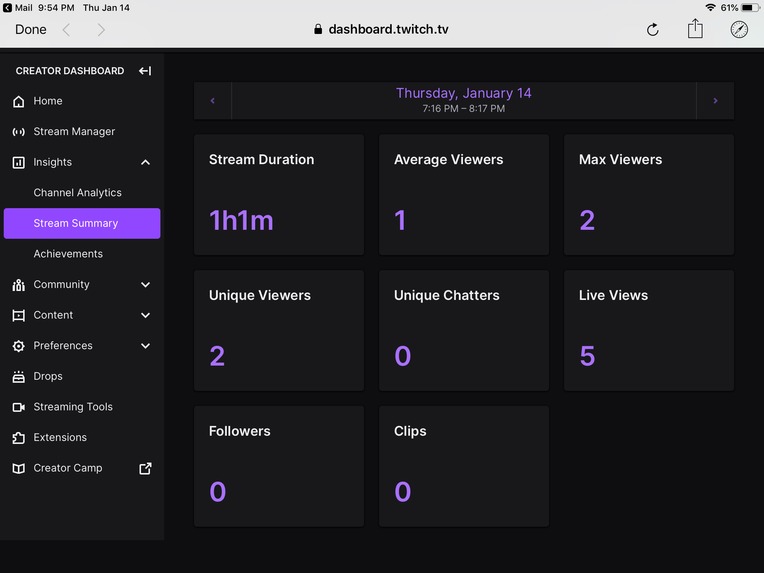The image size is (764, 573).
Task: Tap the Wi-Fi status icon
Action: [710, 7]
